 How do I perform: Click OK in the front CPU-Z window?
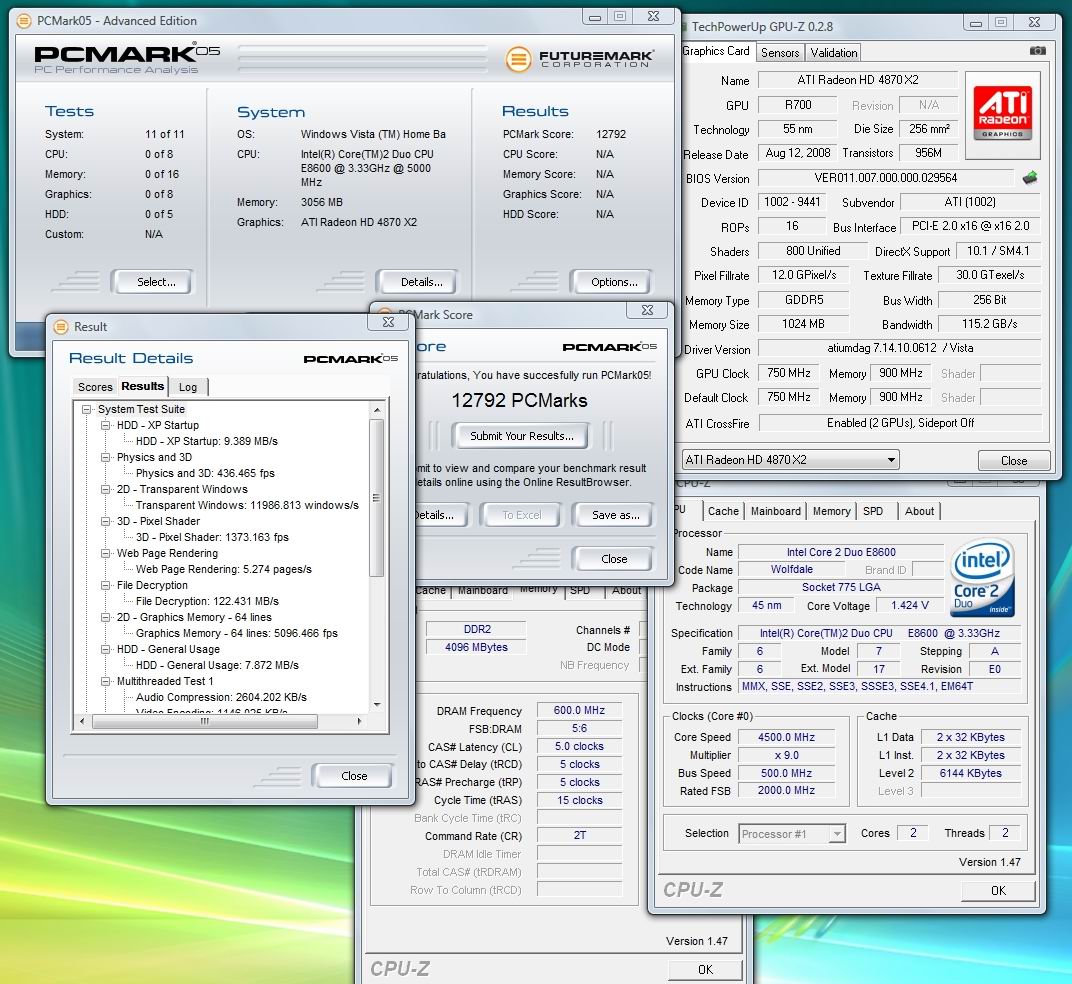[x=998, y=890]
